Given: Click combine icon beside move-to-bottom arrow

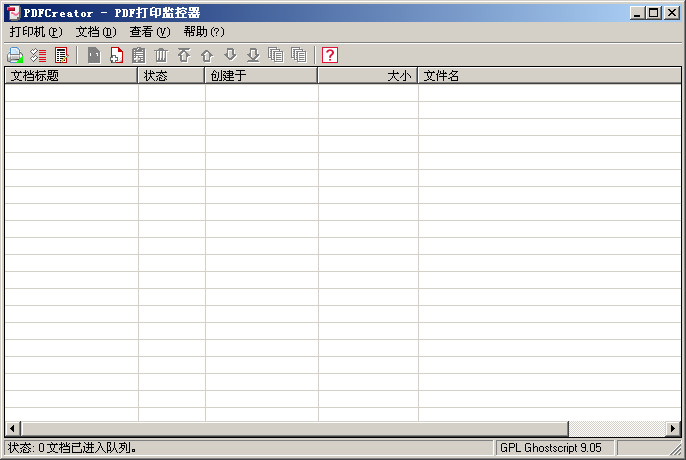Looking at the screenshot, I should tap(276, 55).
